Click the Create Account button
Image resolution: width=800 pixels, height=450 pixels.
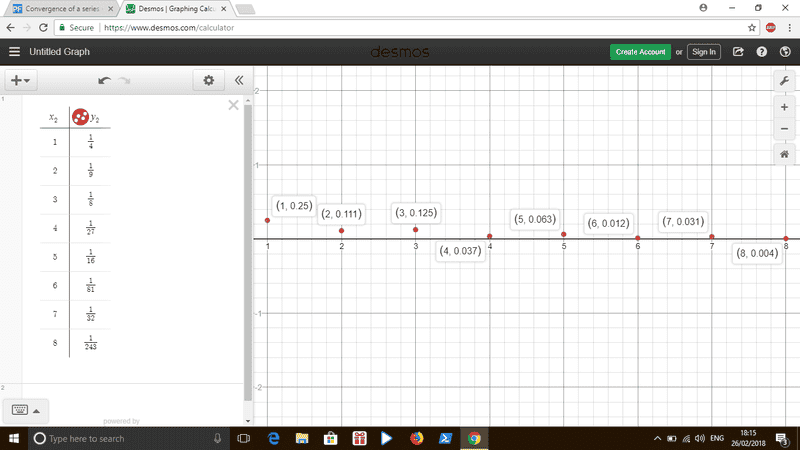point(640,52)
